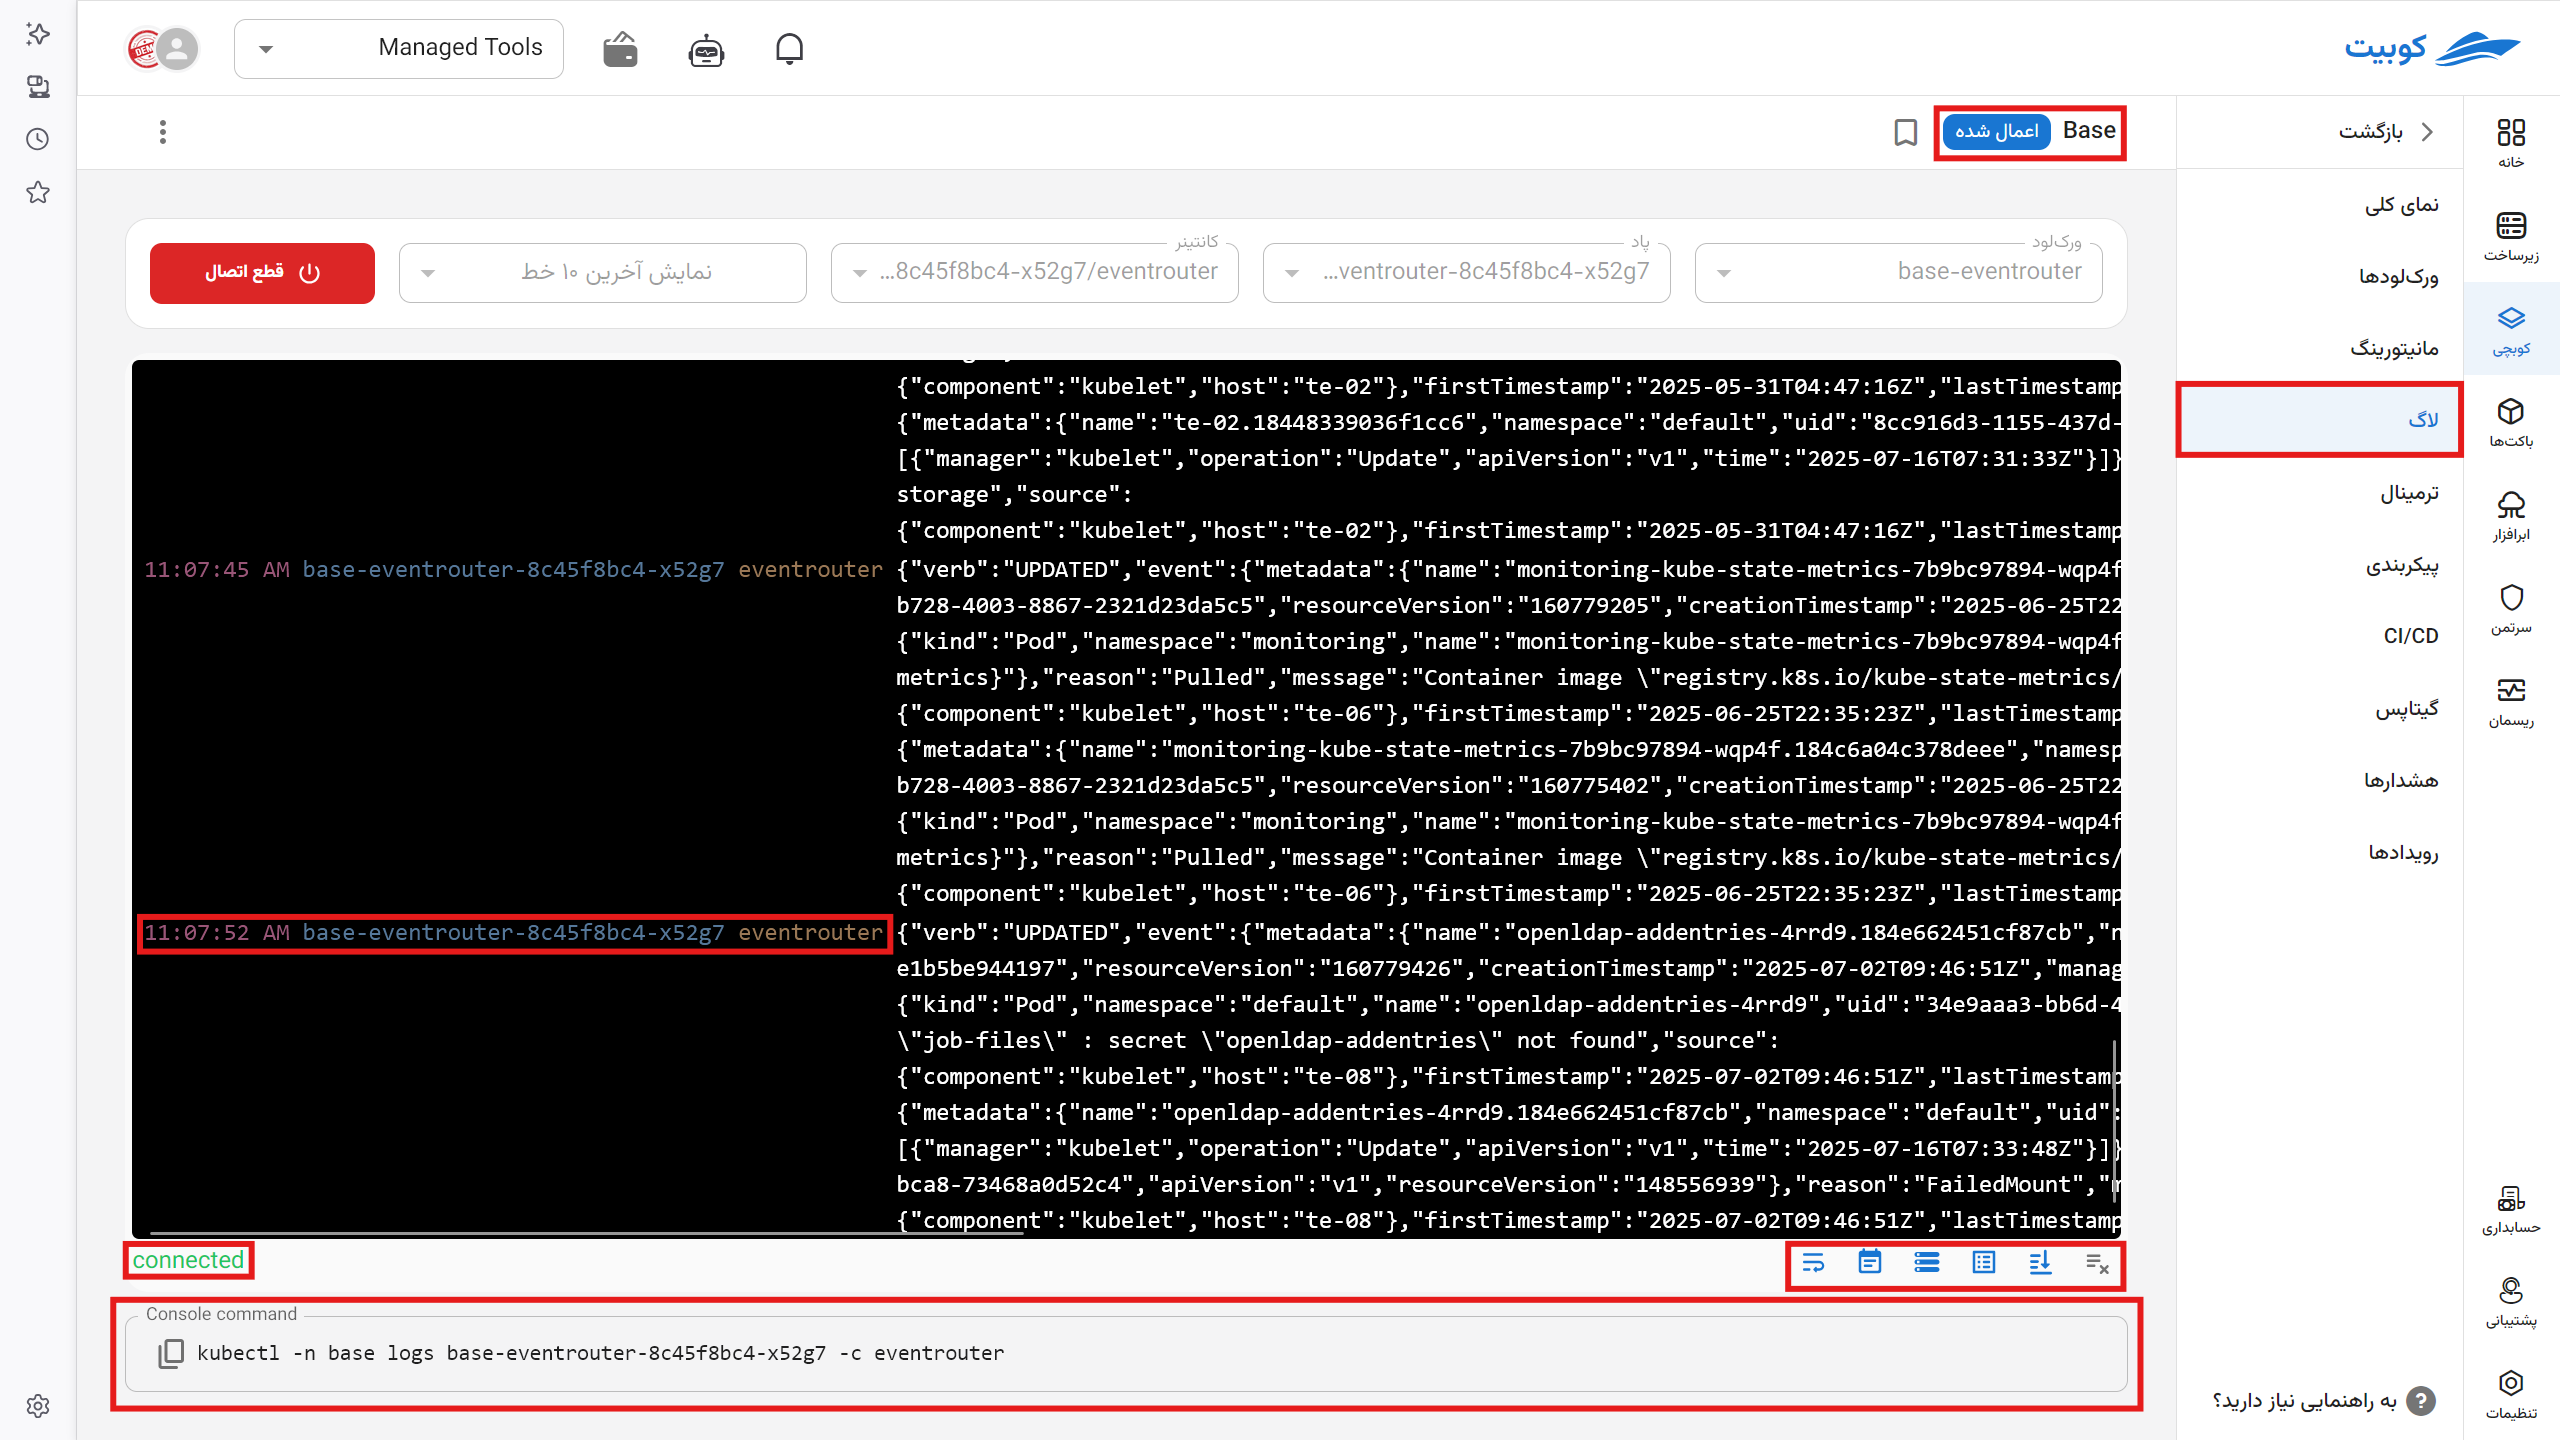Click the back link بازگشت
Image resolution: width=2560 pixels, height=1440 pixels.
(x=2370, y=132)
